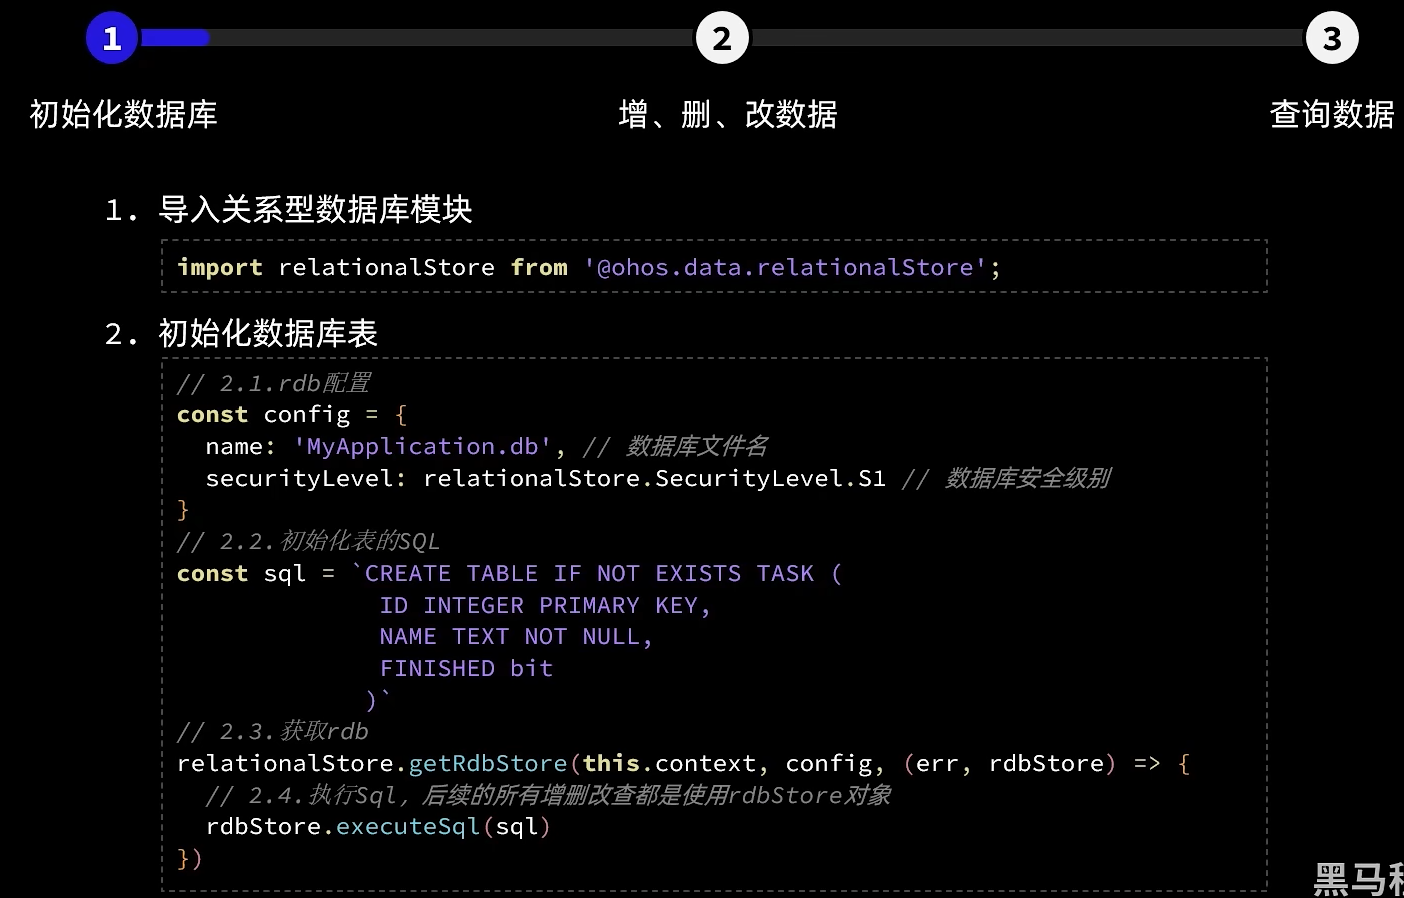
Task: Select the 初始化数据库 step label
Action: pyautogui.click(x=123, y=114)
